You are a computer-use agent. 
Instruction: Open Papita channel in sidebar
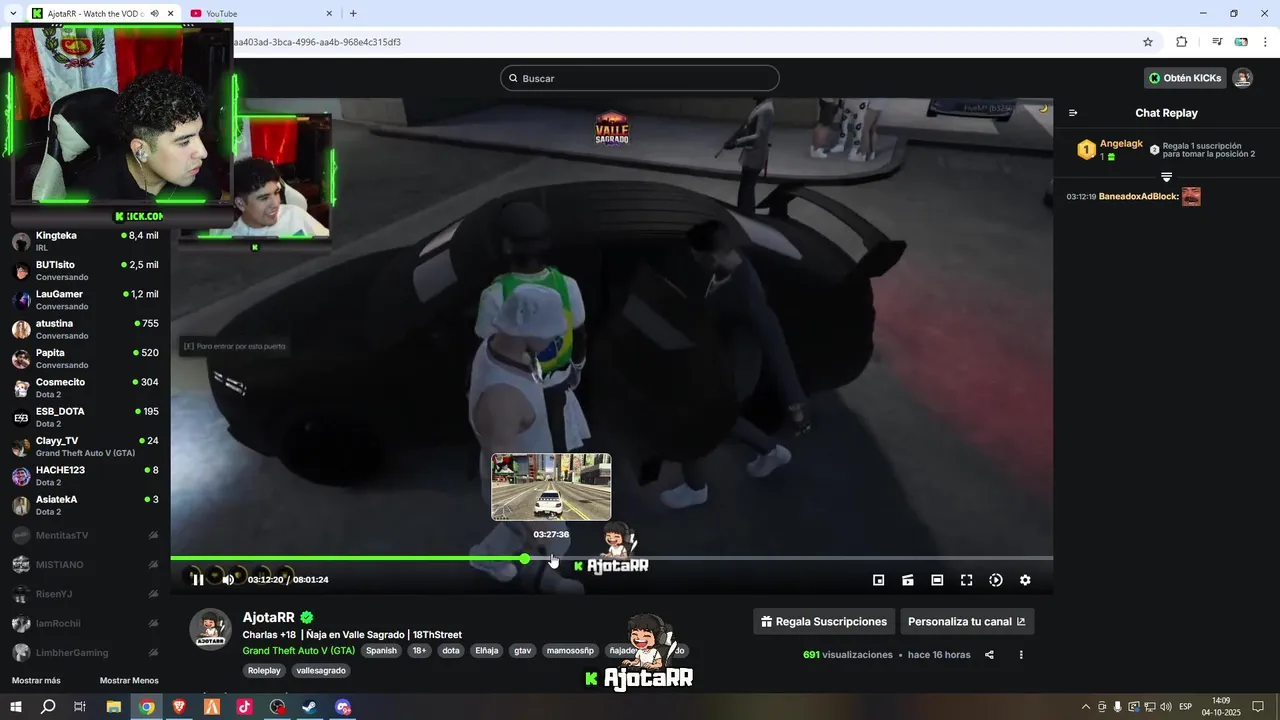pos(85,358)
